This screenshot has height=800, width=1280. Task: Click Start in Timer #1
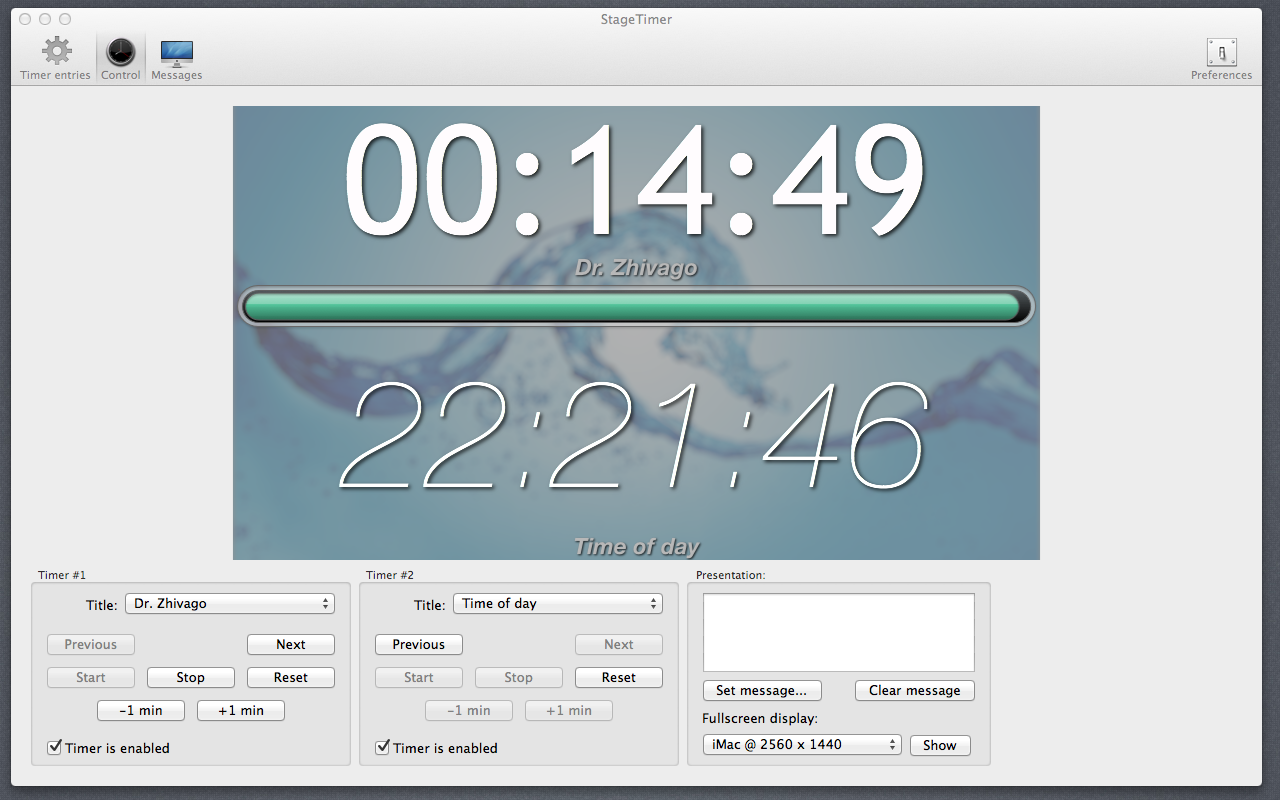pos(91,678)
